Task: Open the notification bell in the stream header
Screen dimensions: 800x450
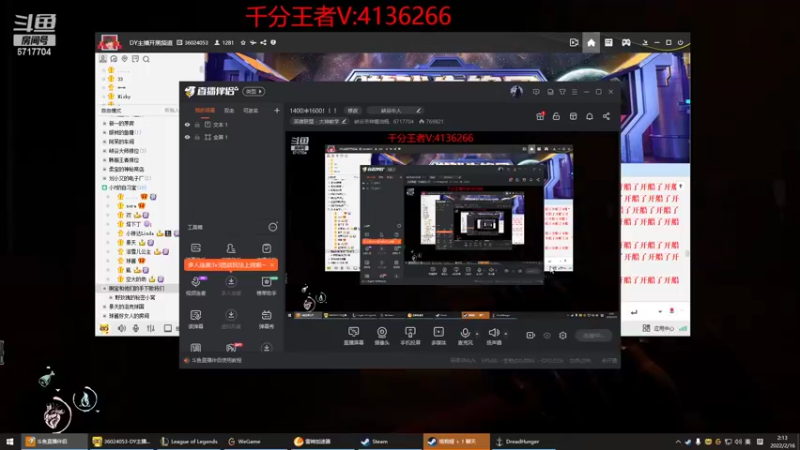Action: (589, 116)
